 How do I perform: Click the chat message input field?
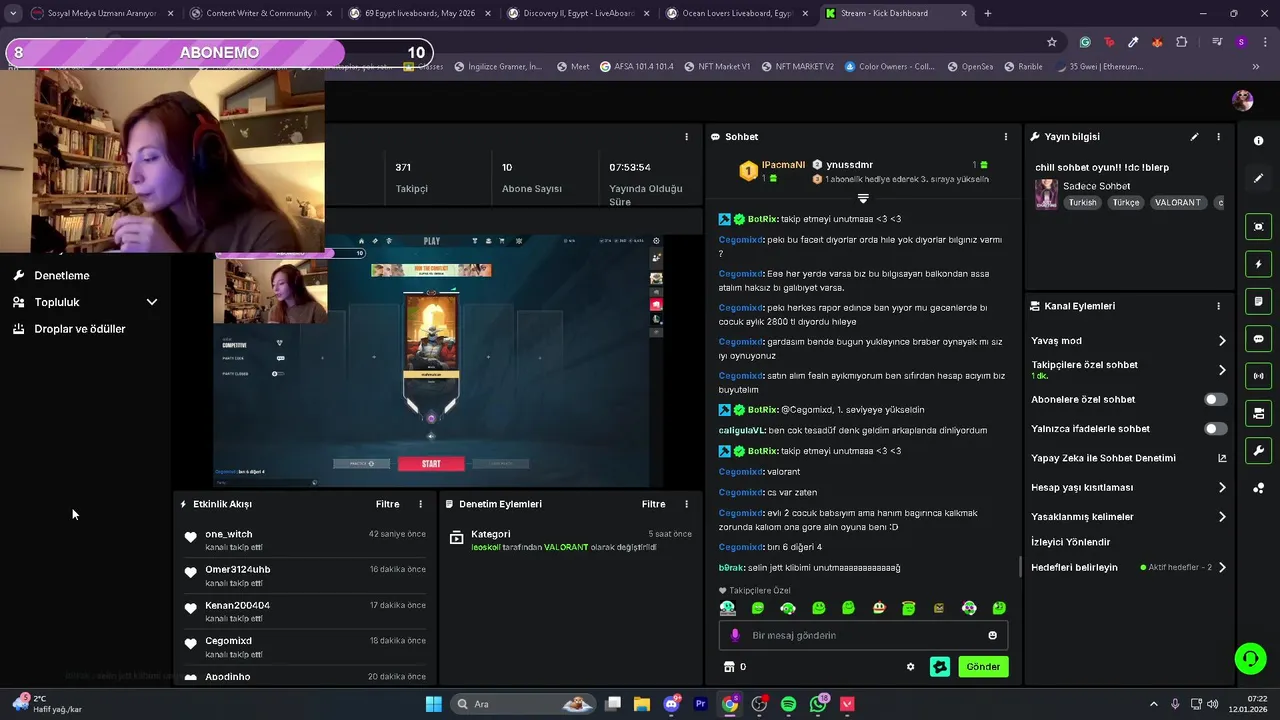pyautogui.click(x=863, y=635)
